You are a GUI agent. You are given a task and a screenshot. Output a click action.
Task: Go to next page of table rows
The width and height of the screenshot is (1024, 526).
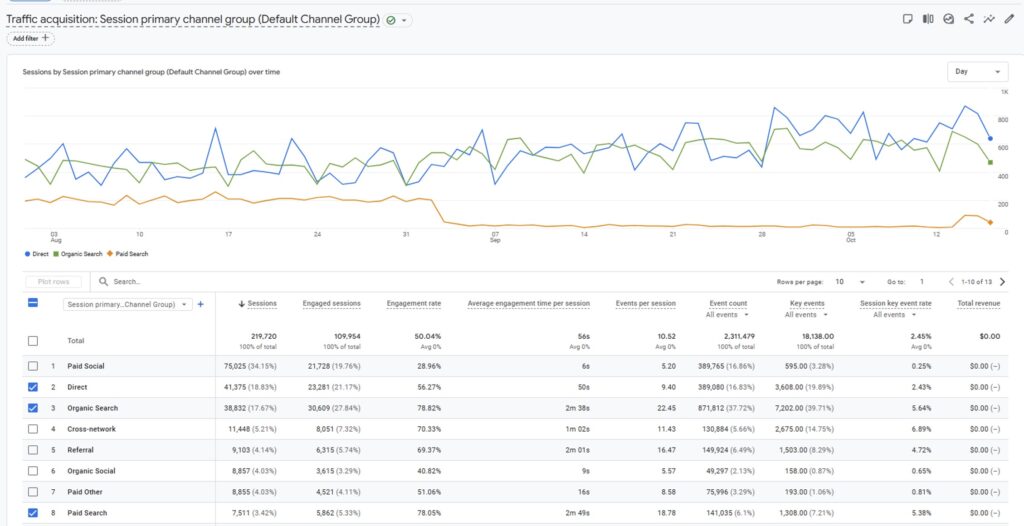1003,282
